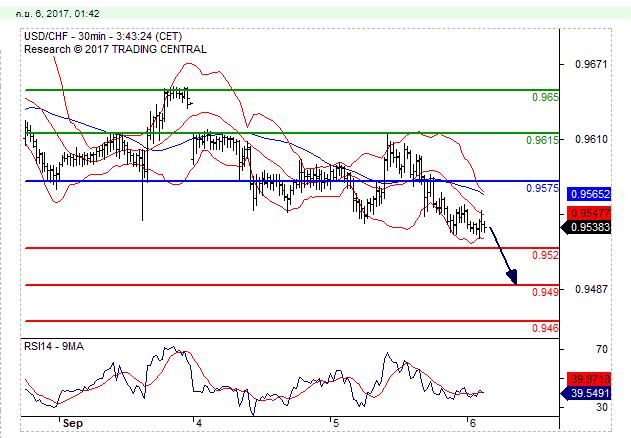Click the 0.952 red support label
Viewport: 631px width, 438px height.
click(x=545, y=255)
